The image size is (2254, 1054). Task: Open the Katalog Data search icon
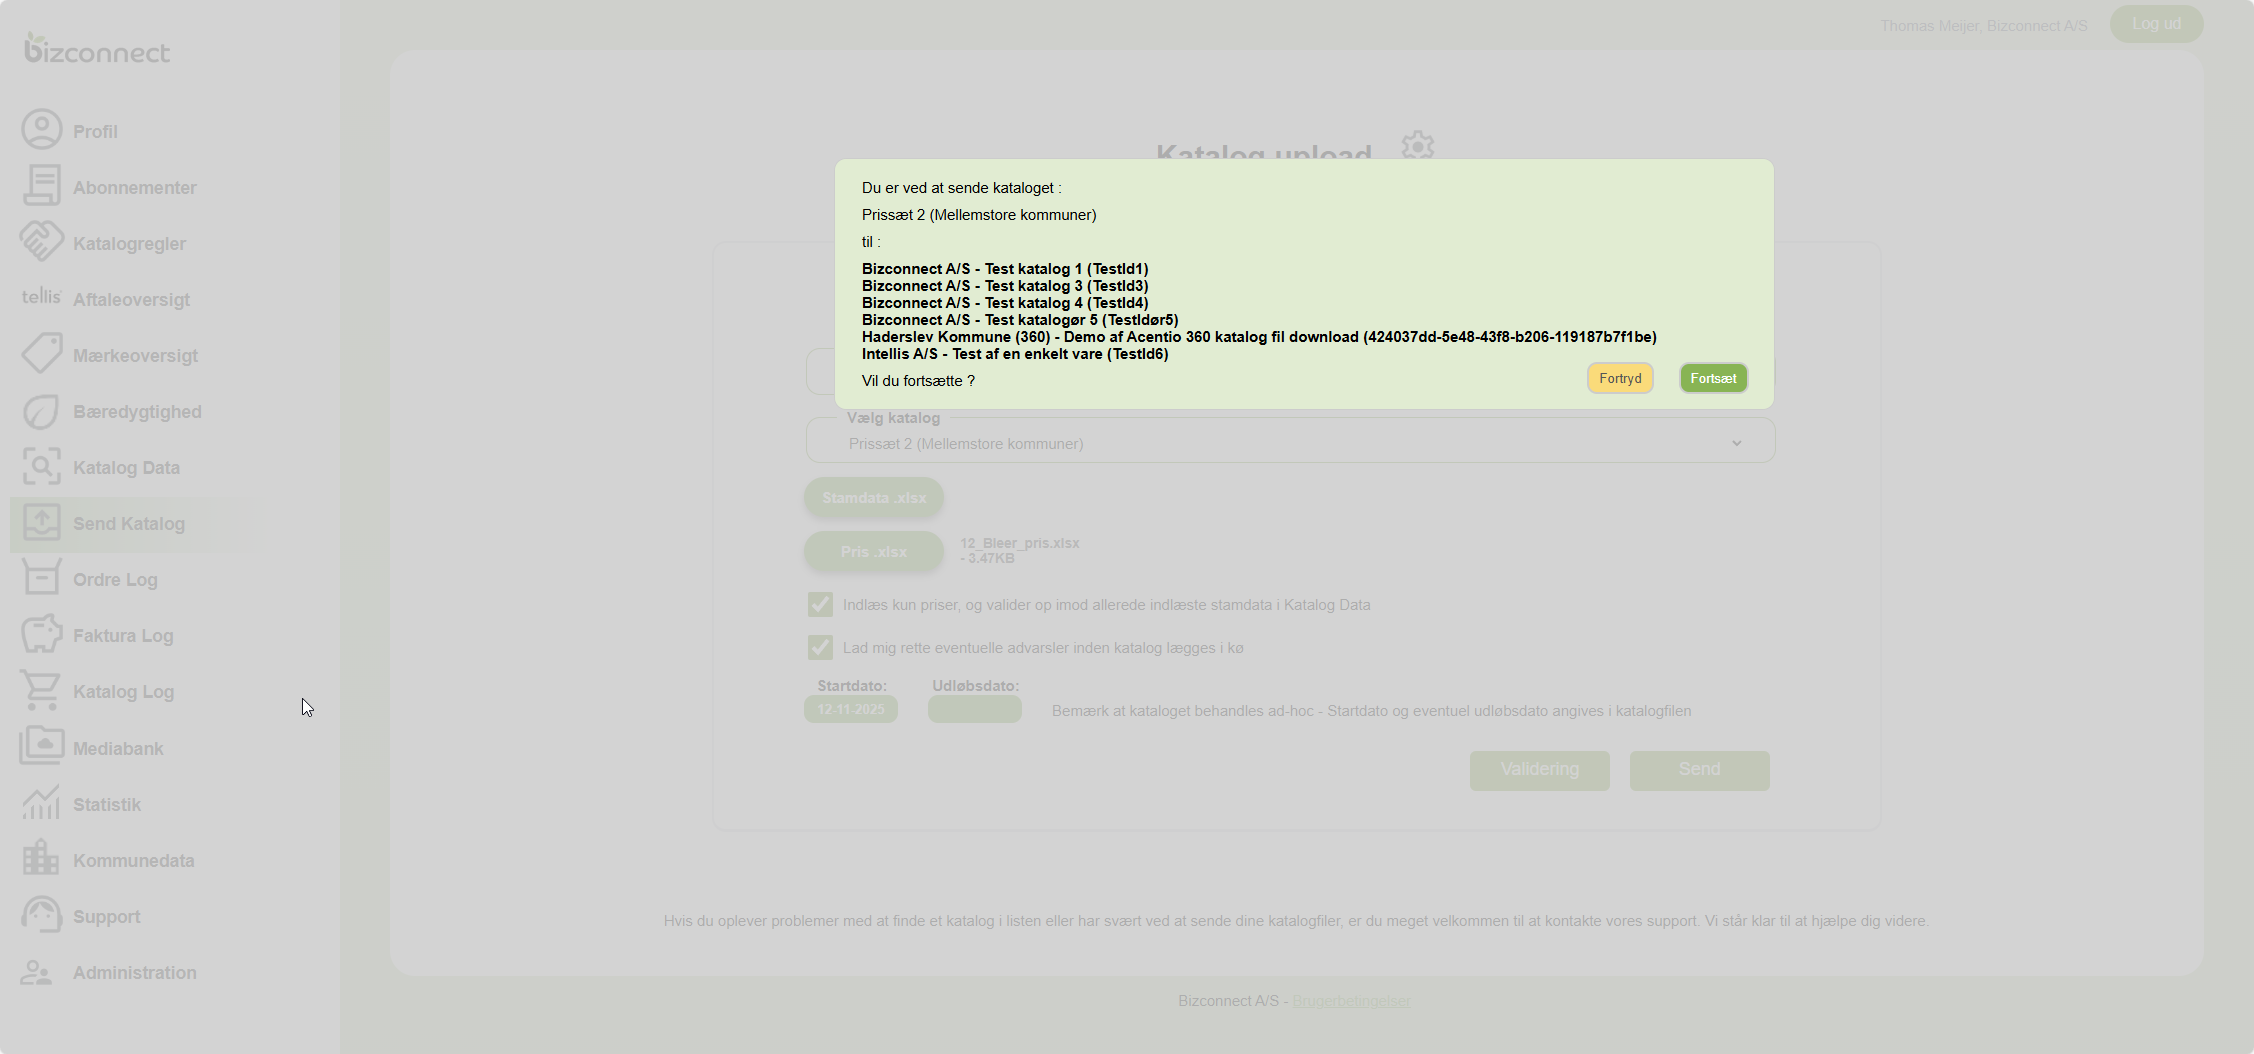[x=42, y=467]
